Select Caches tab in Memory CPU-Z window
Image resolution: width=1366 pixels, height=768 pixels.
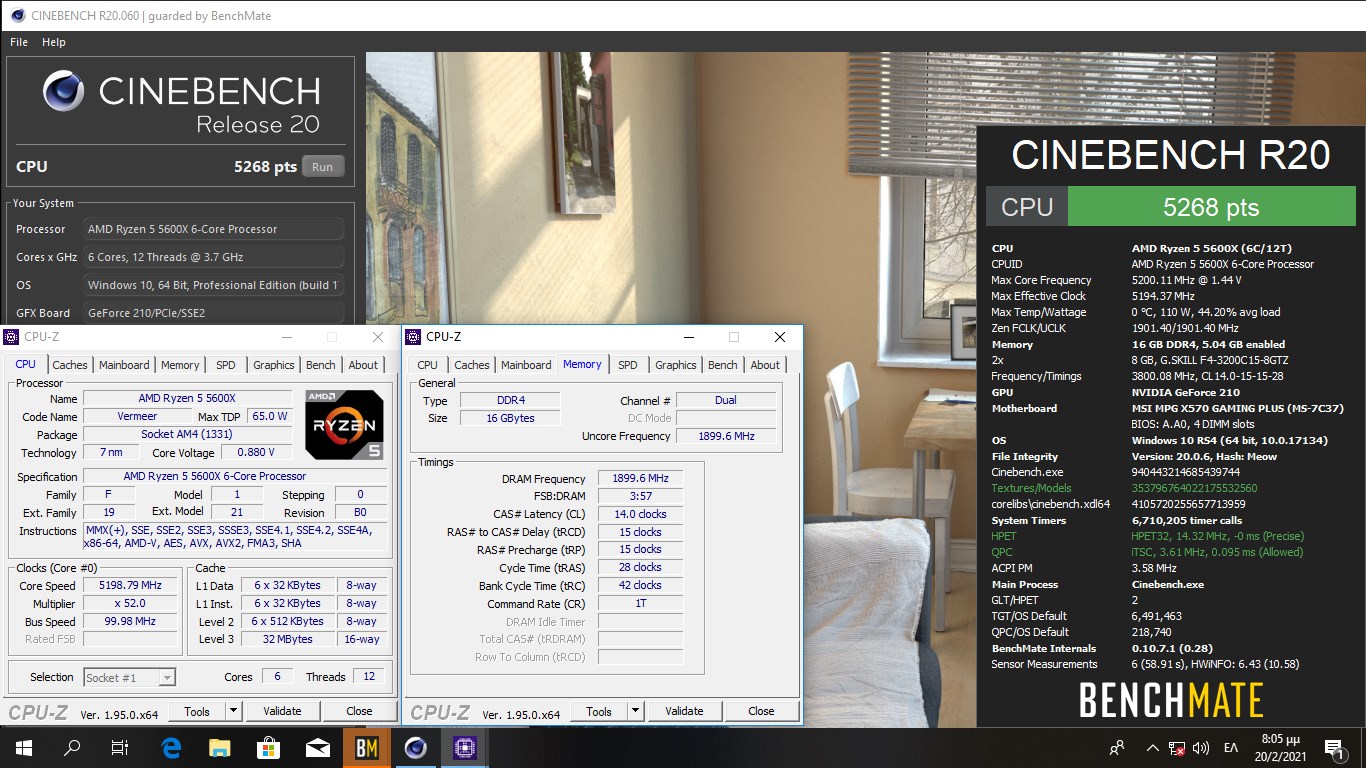tap(472, 365)
